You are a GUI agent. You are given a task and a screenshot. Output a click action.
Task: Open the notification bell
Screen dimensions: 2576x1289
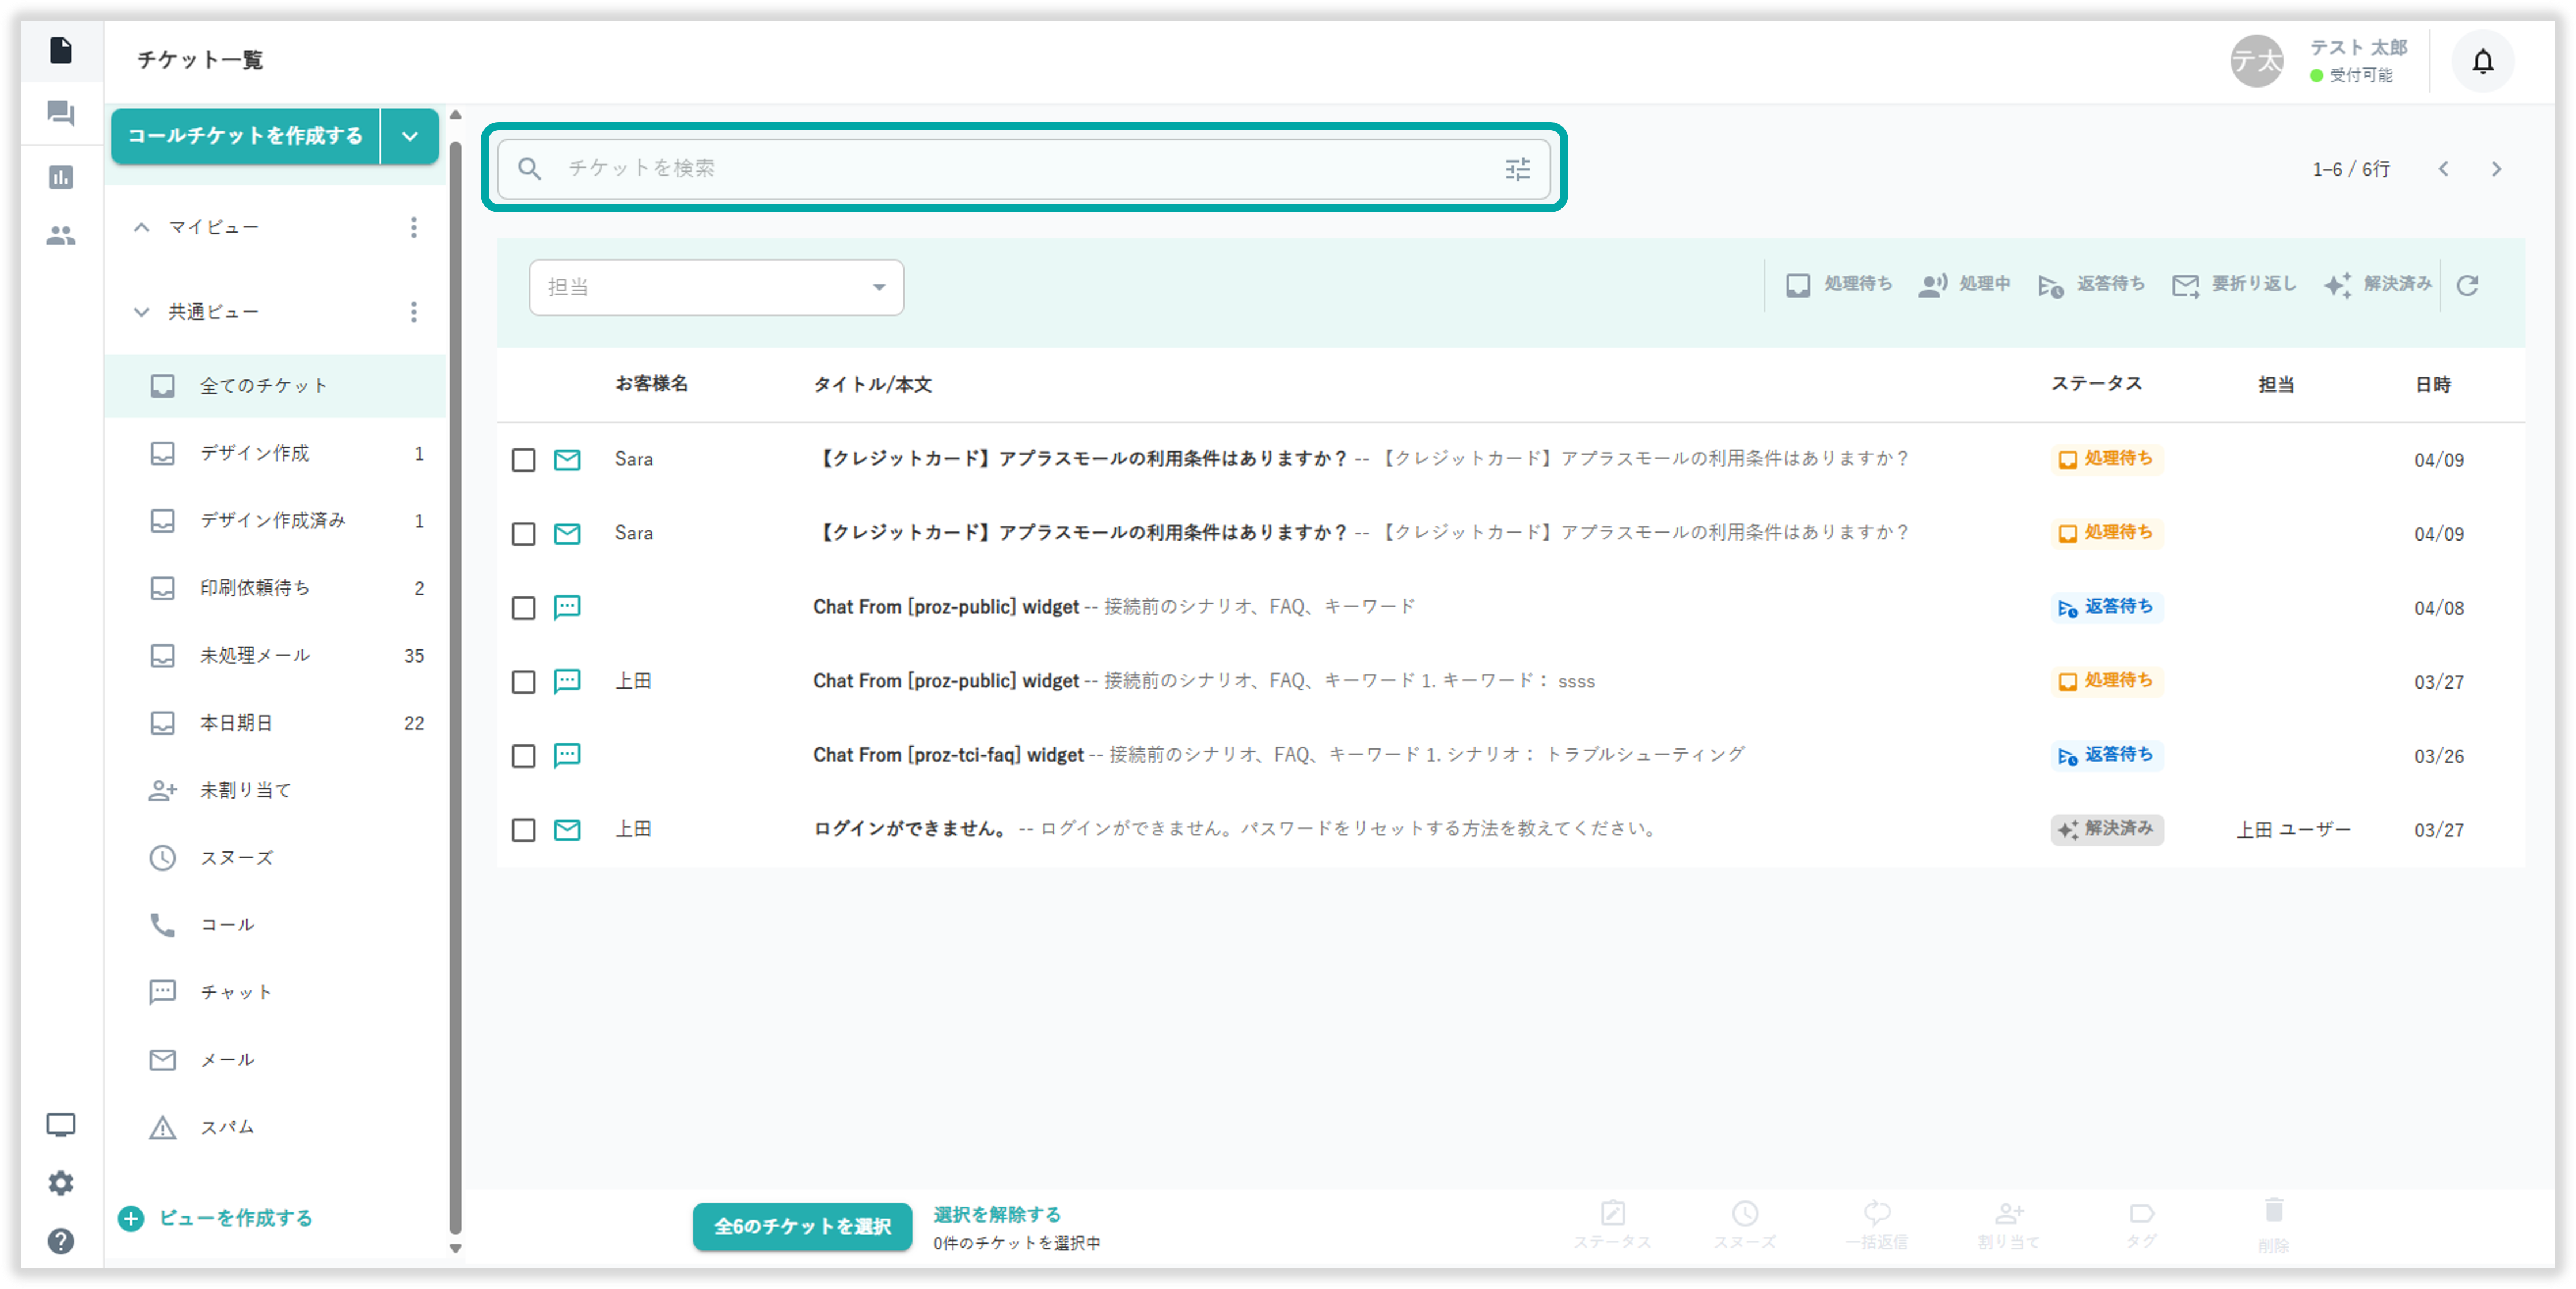click(x=2482, y=62)
